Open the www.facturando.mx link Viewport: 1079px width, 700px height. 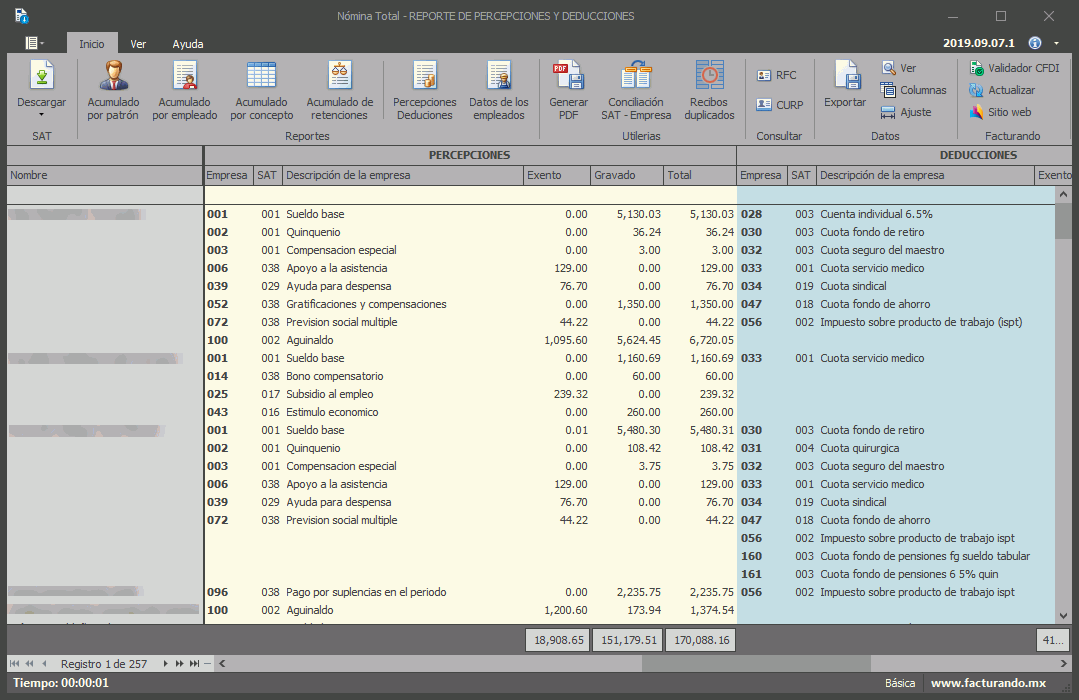(988, 683)
